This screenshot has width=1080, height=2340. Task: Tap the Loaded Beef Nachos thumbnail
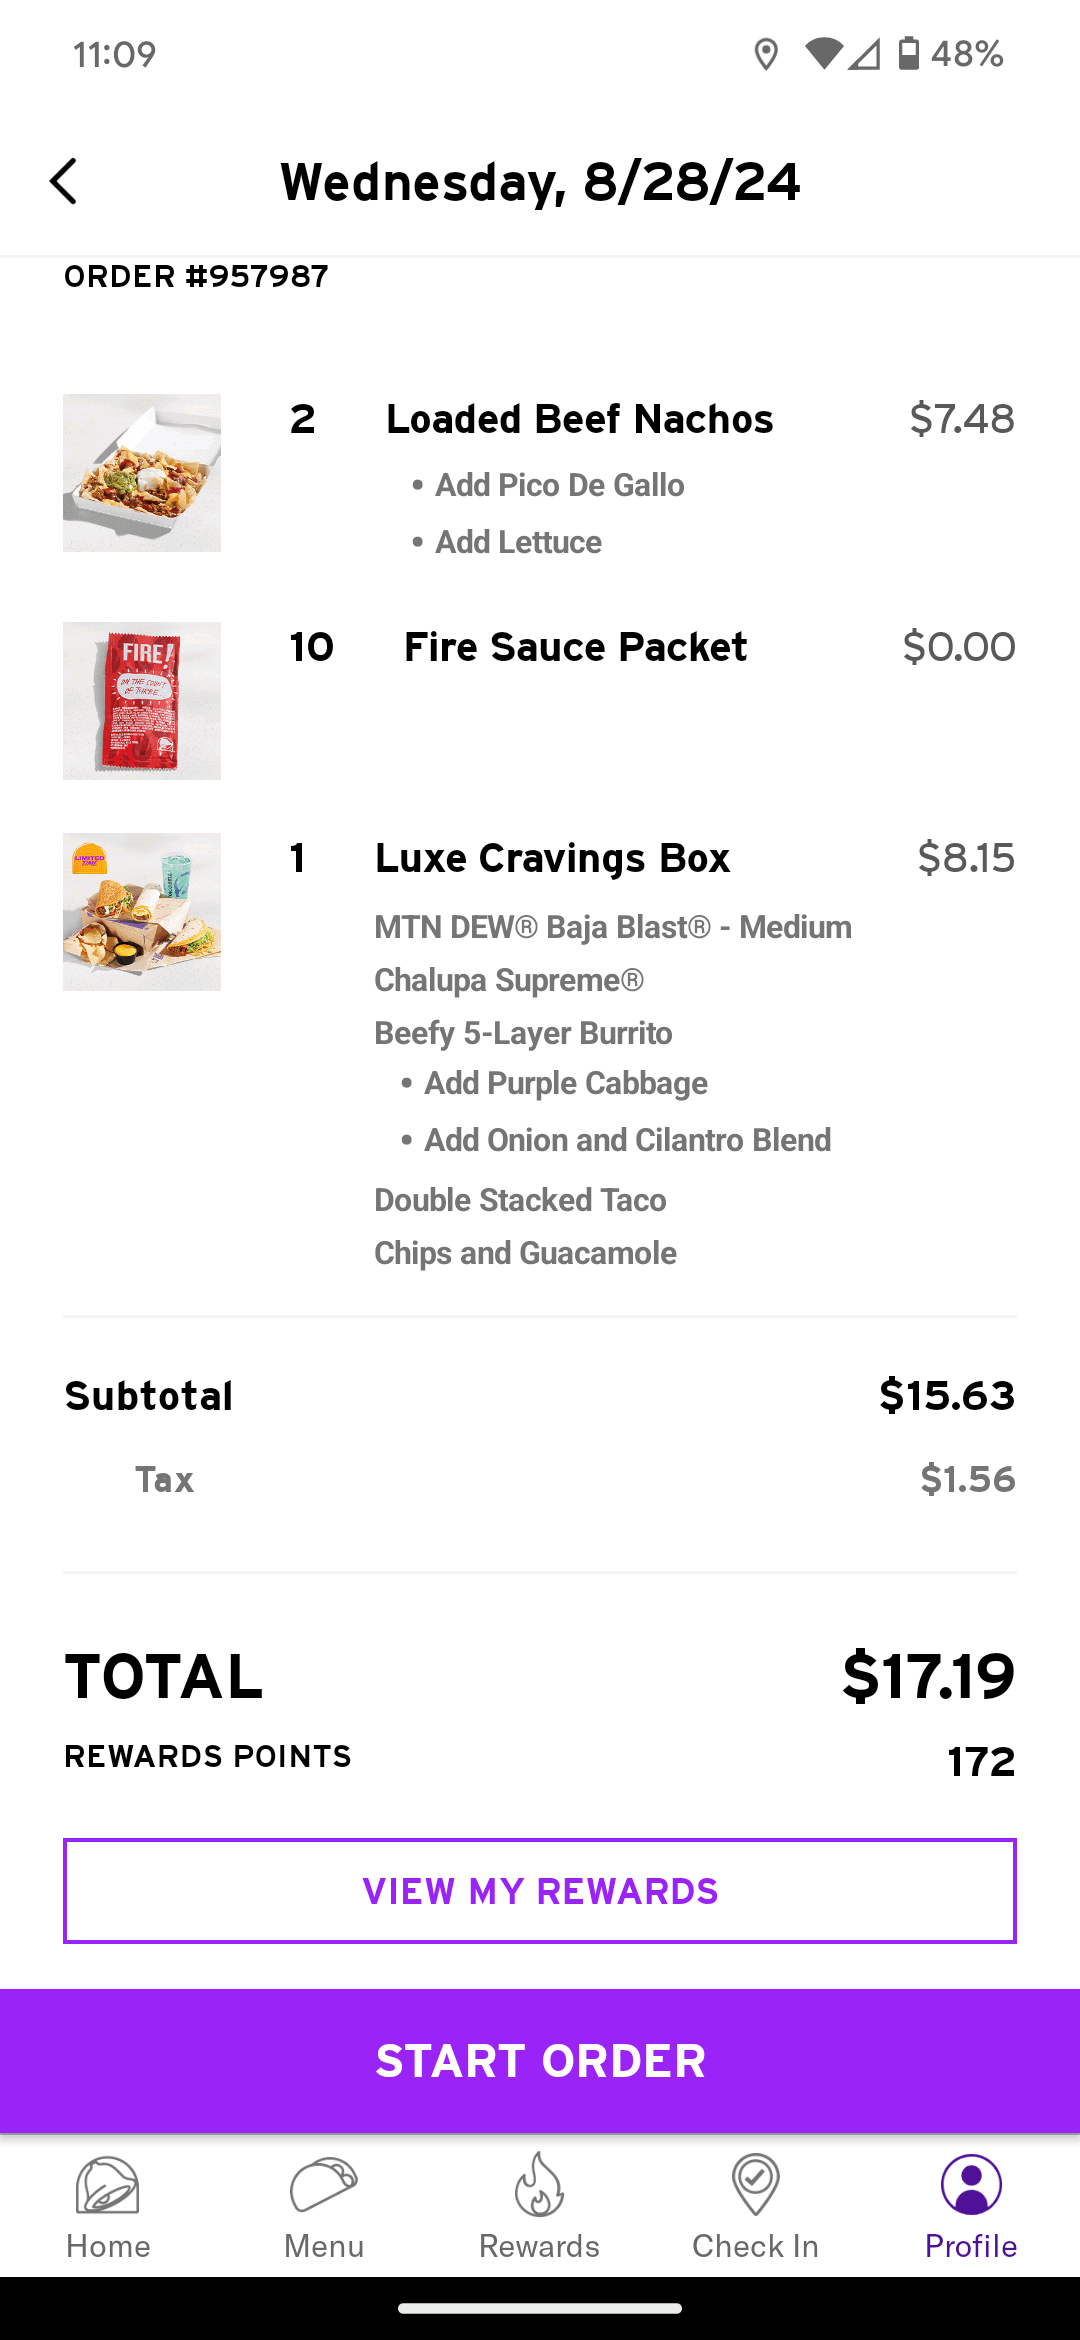(142, 473)
